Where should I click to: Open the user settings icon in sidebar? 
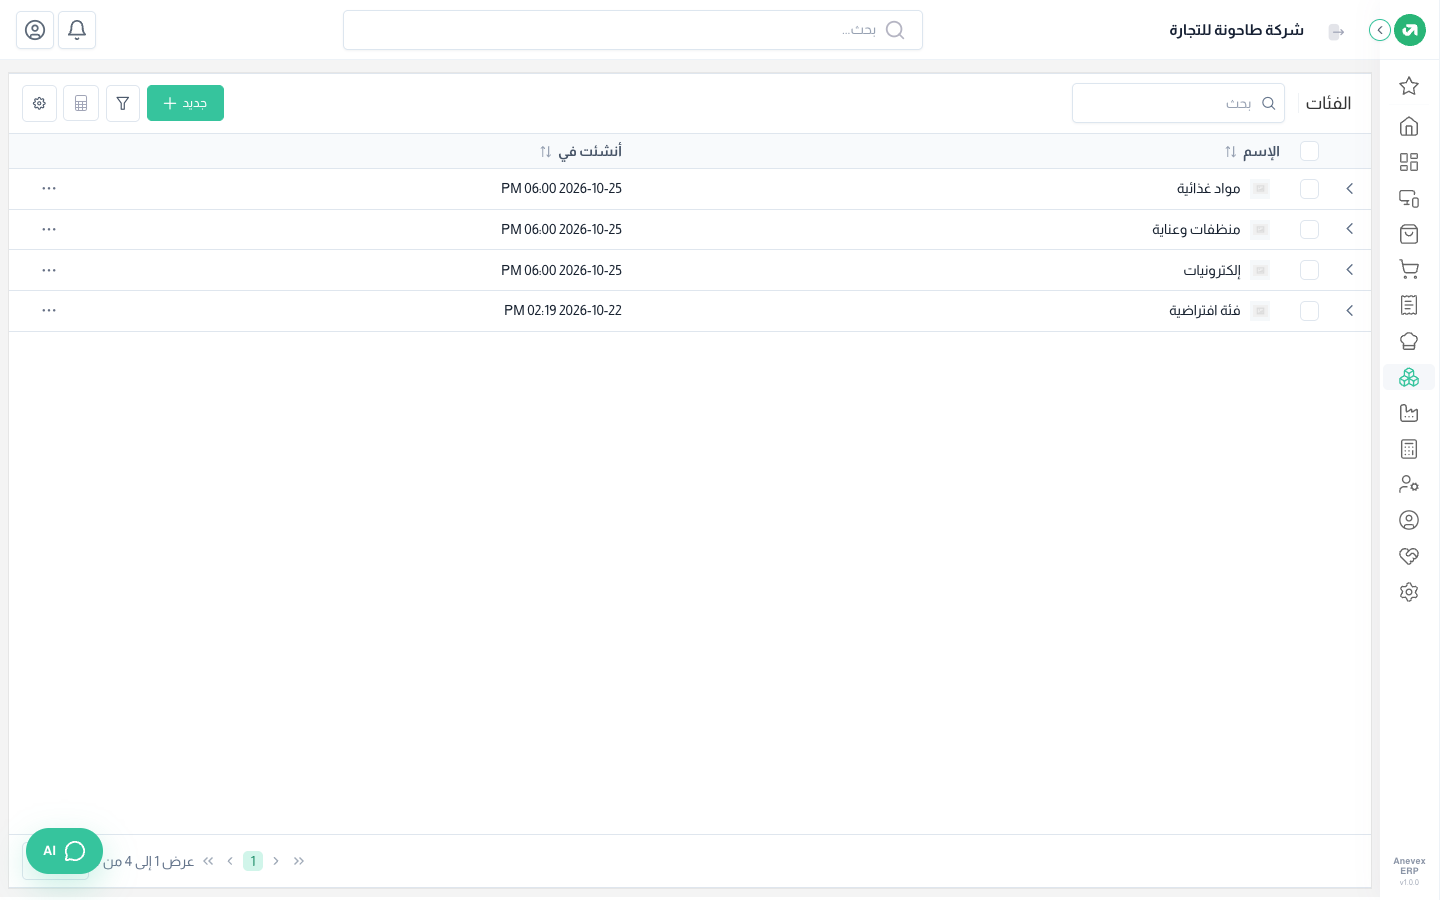pyautogui.click(x=1409, y=484)
